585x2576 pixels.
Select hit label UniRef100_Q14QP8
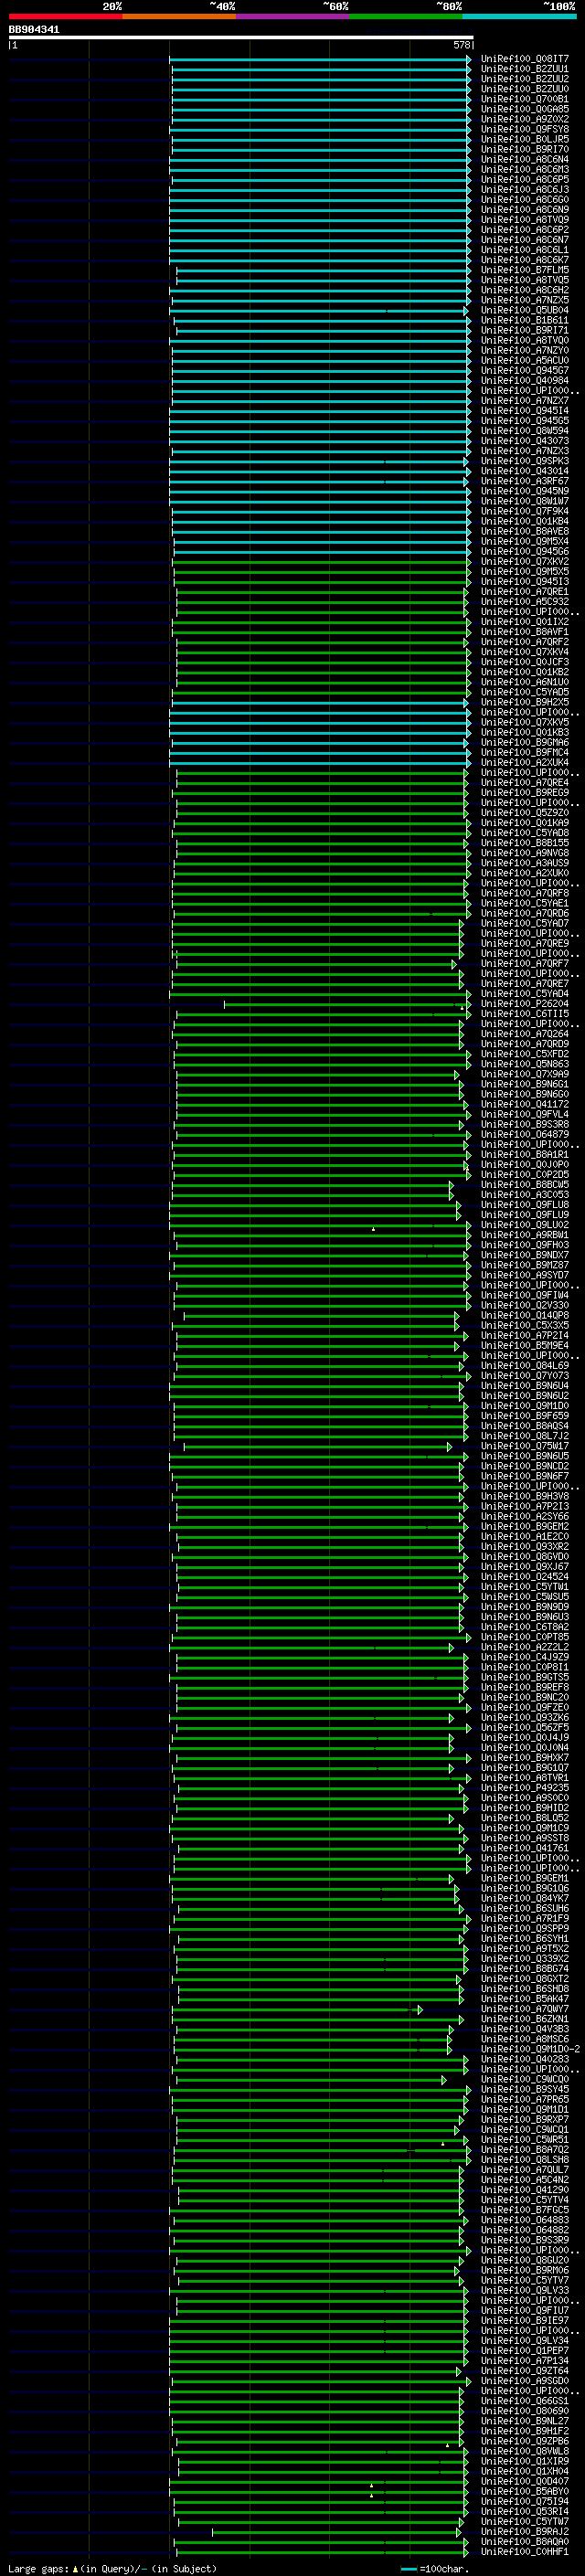coord(525,1315)
